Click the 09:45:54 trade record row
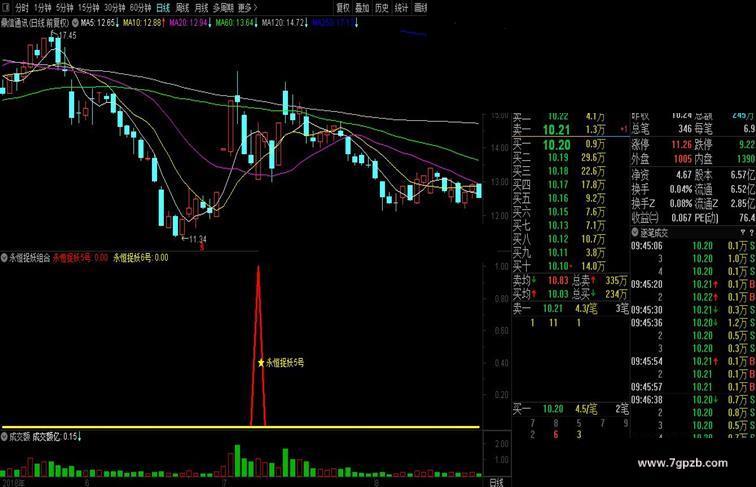 pos(693,361)
